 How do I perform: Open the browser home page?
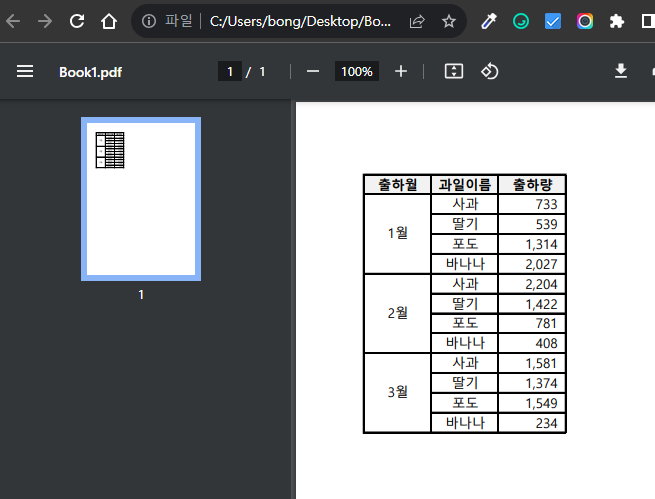[109, 21]
